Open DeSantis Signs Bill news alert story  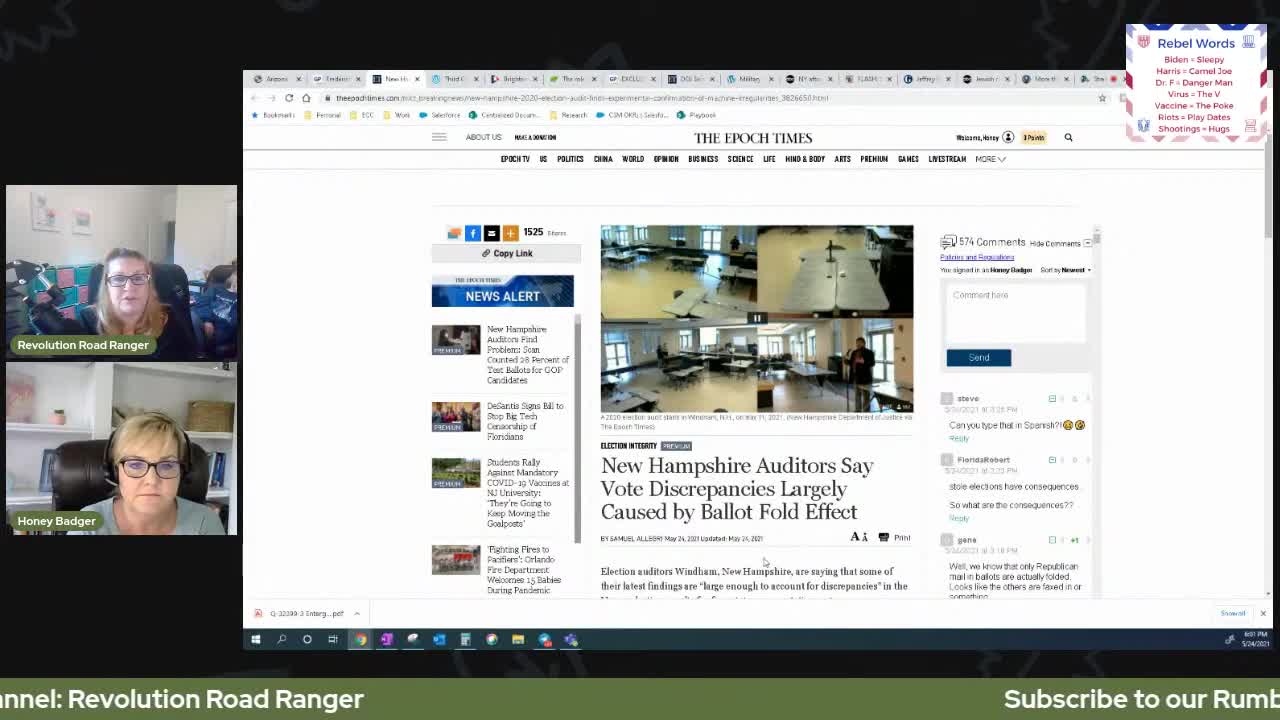point(525,421)
